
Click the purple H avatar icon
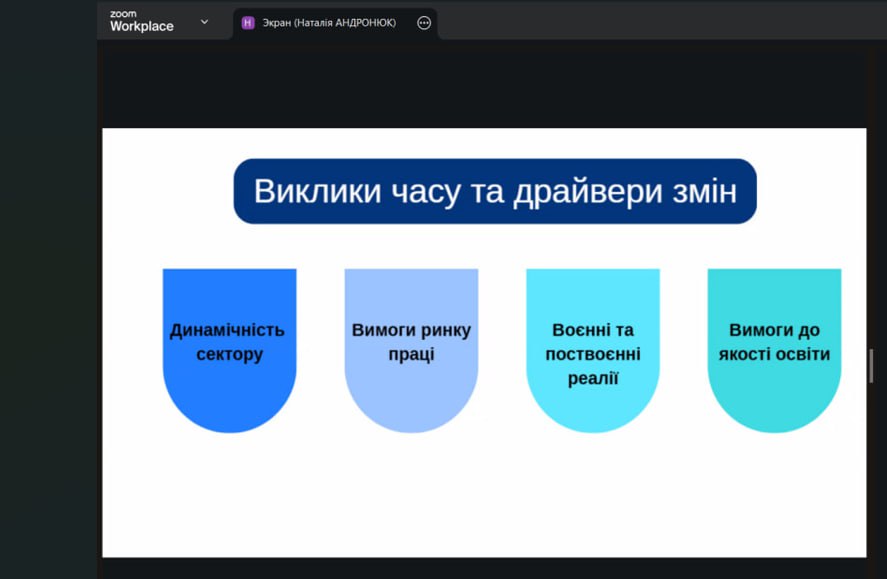(248, 23)
